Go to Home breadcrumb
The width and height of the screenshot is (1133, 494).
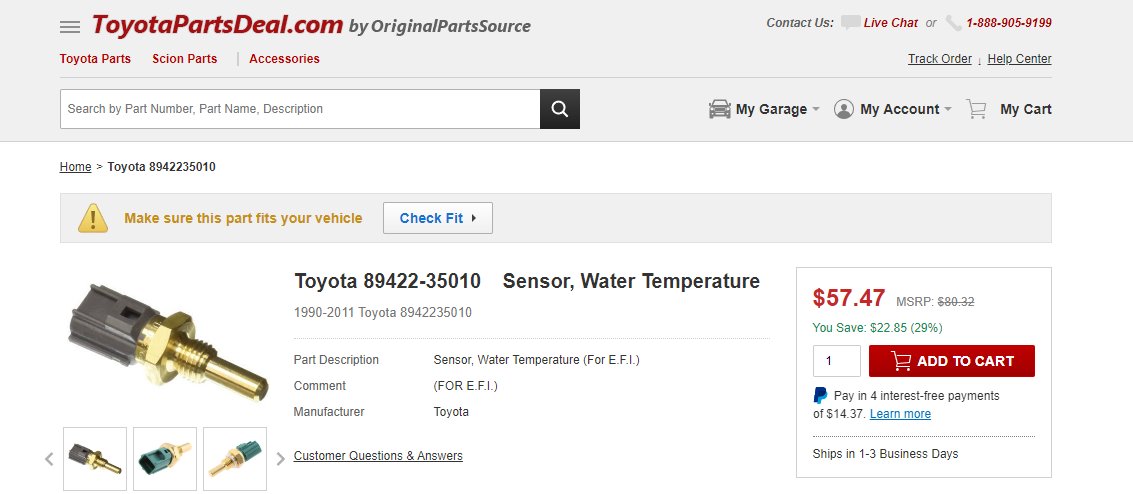pyautogui.click(x=75, y=167)
